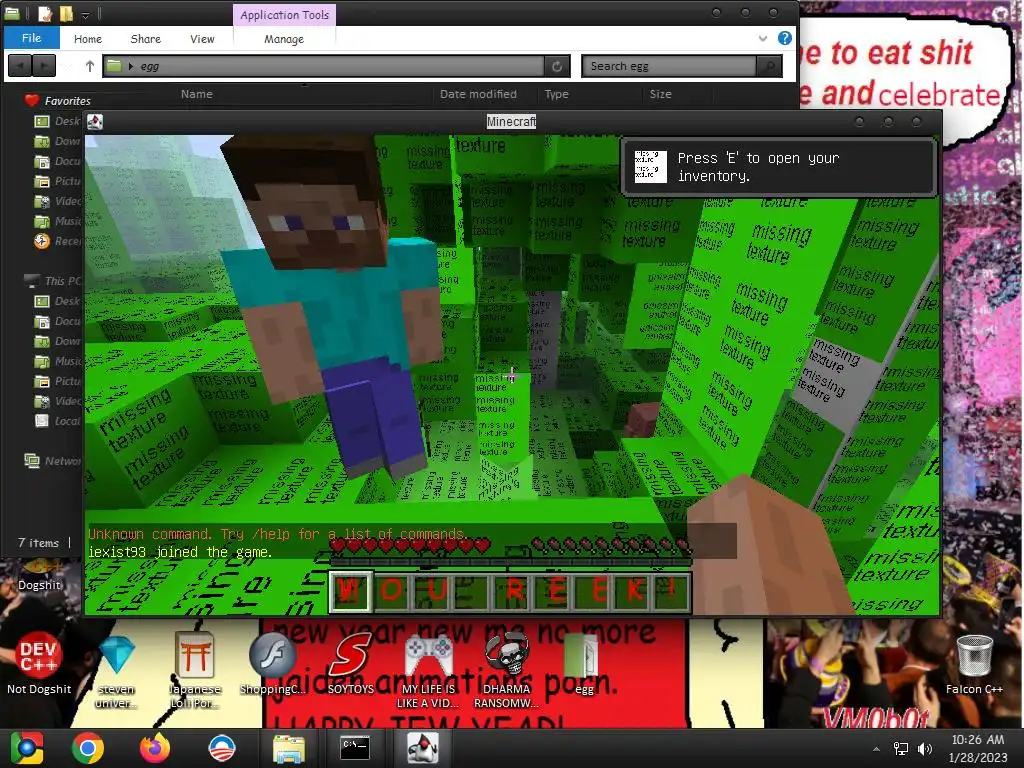
Task: Open the Falcon C++ recycle bin icon
Action: (x=974, y=664)
